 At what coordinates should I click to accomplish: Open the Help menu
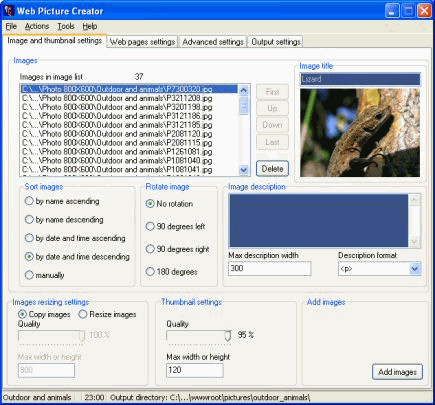point(90,26)
